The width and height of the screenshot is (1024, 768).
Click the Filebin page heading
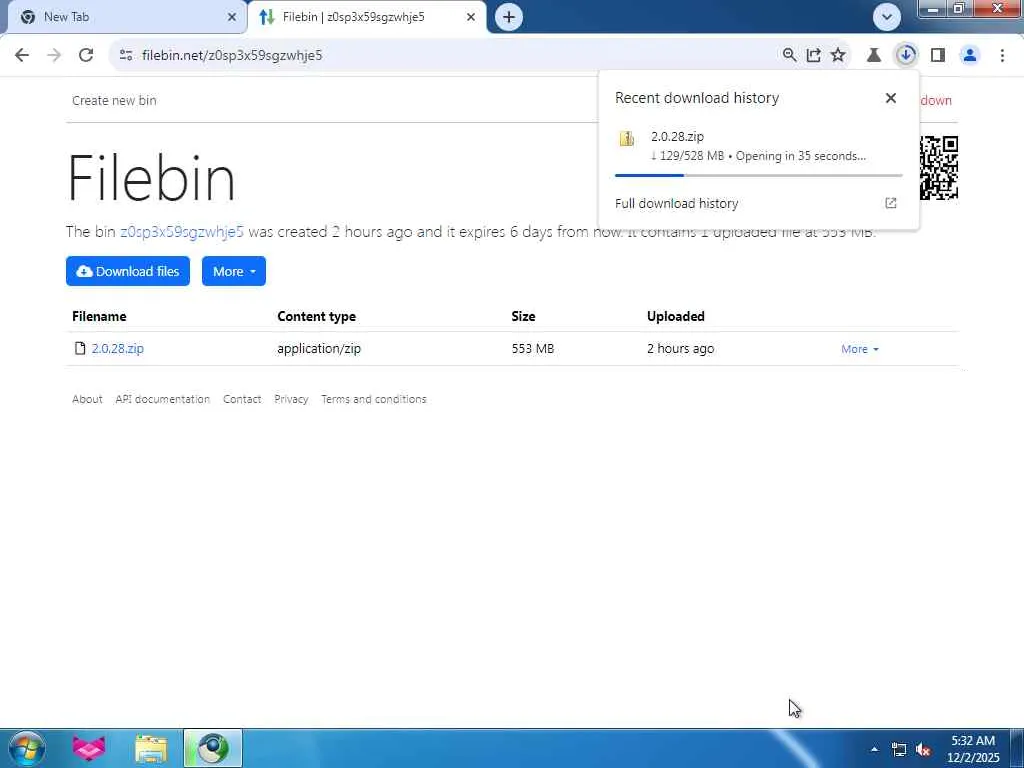tap(151, 178)
